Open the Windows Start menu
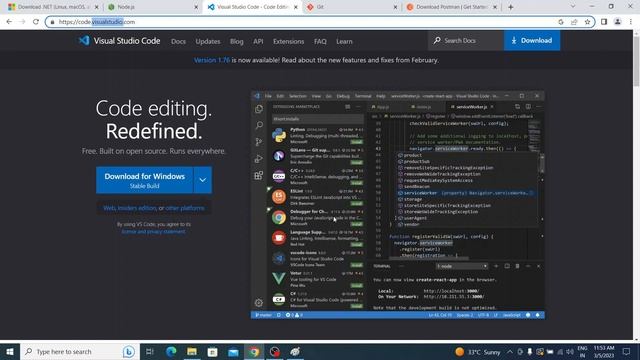The width and height of the screenshot is (640, 360). 9,351
